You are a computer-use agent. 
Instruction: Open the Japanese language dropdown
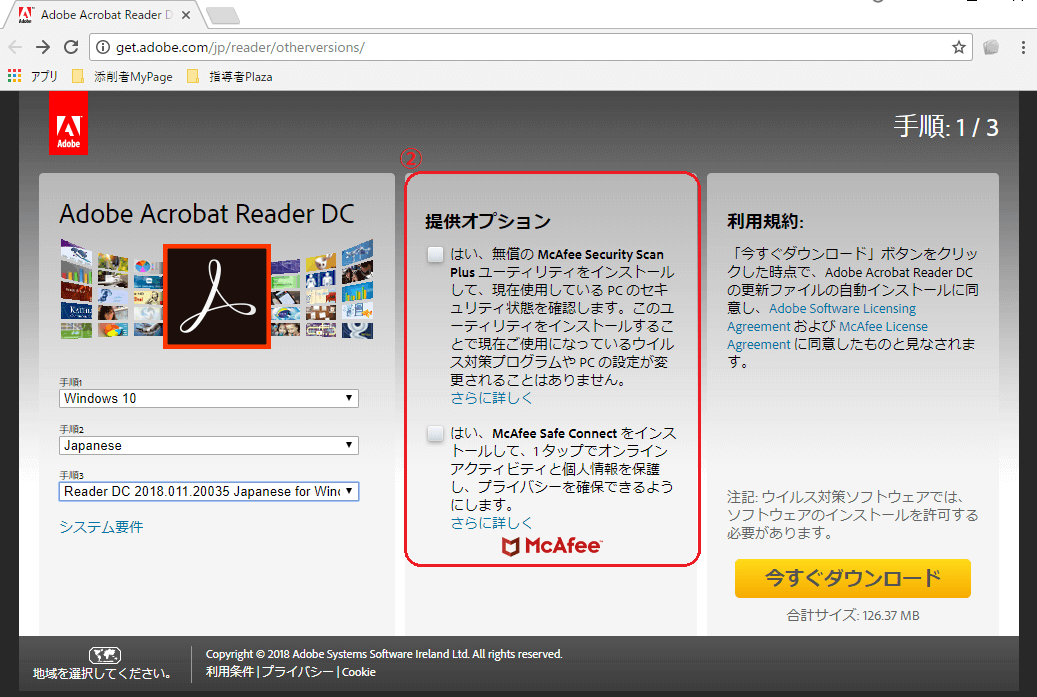(x=209, y=446)
